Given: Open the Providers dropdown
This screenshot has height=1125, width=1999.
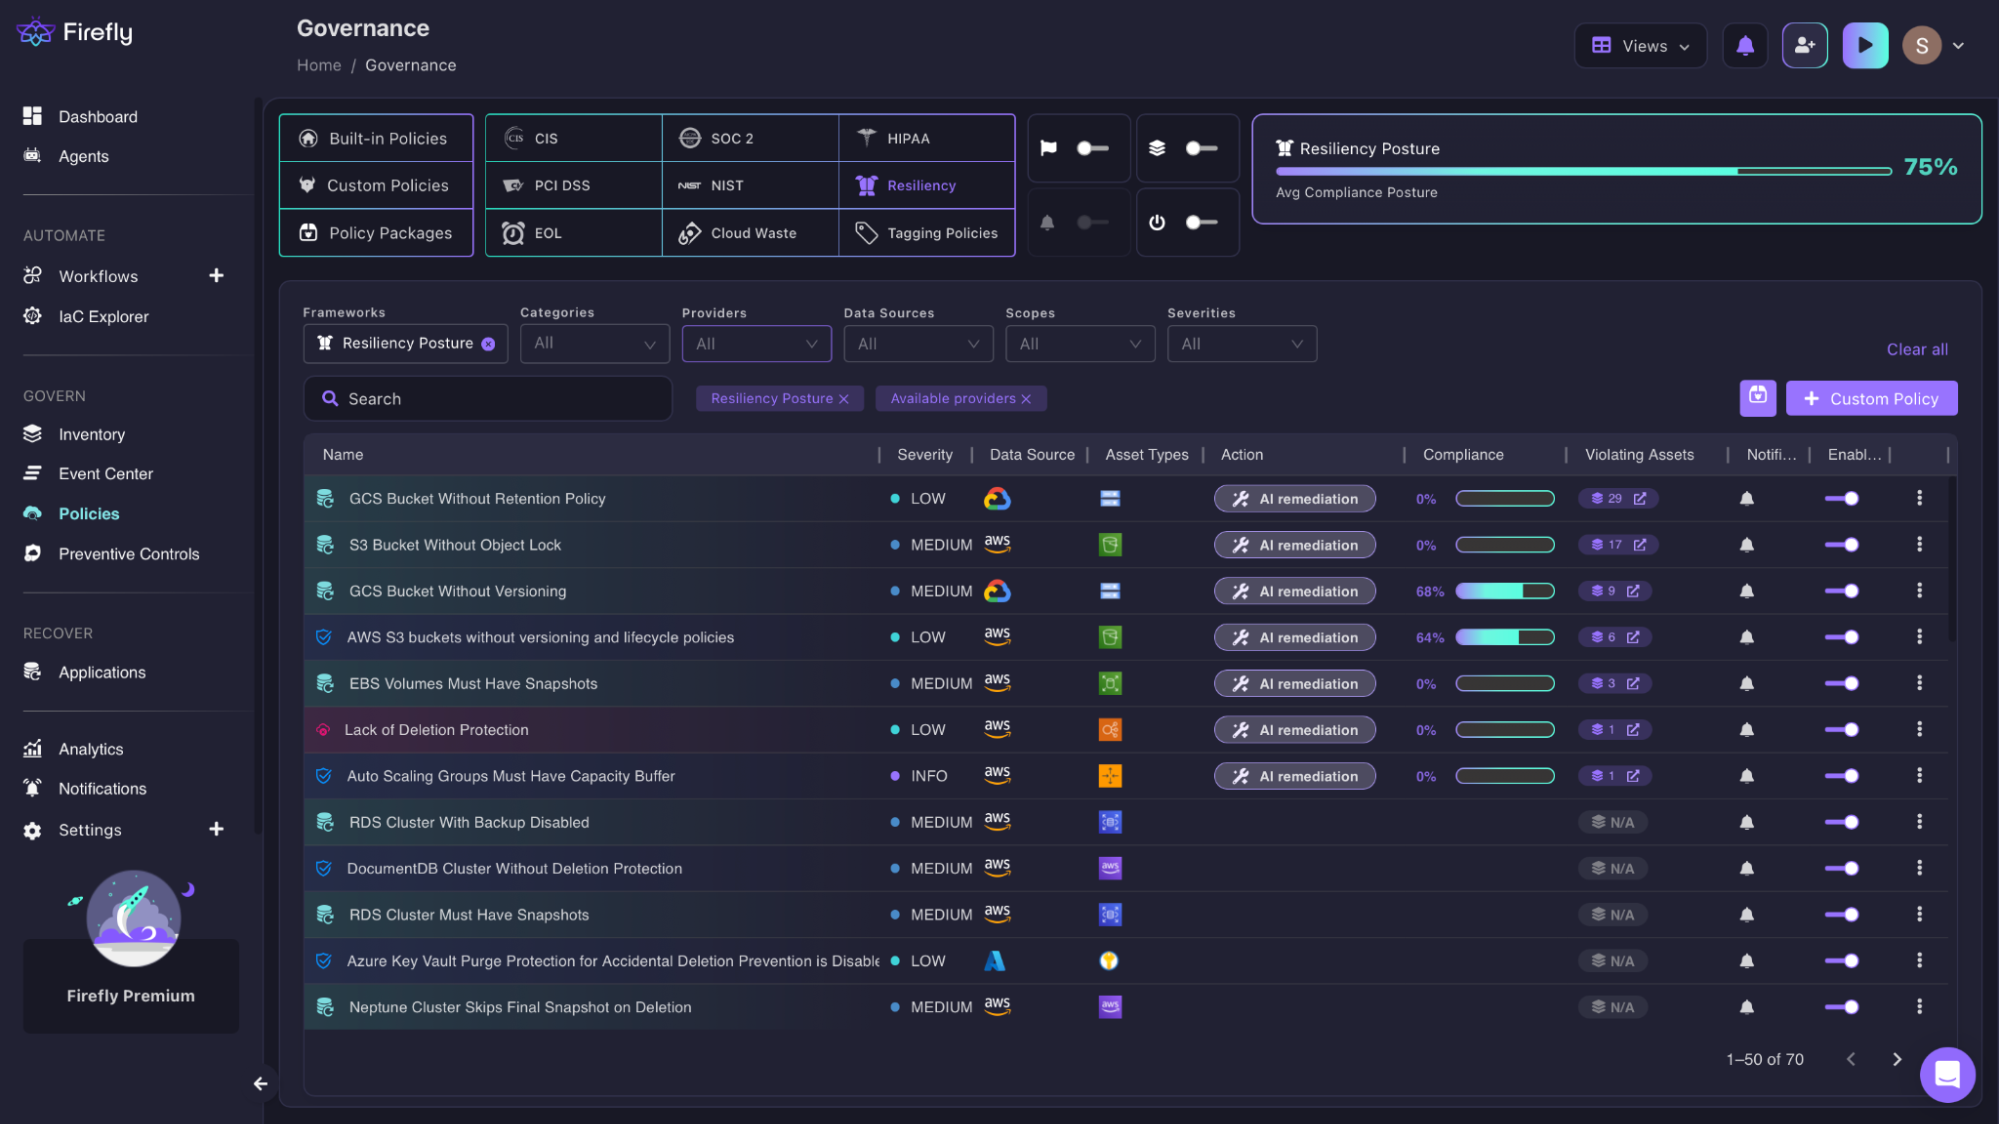Looking at the screenshot, I should (756, 344).
